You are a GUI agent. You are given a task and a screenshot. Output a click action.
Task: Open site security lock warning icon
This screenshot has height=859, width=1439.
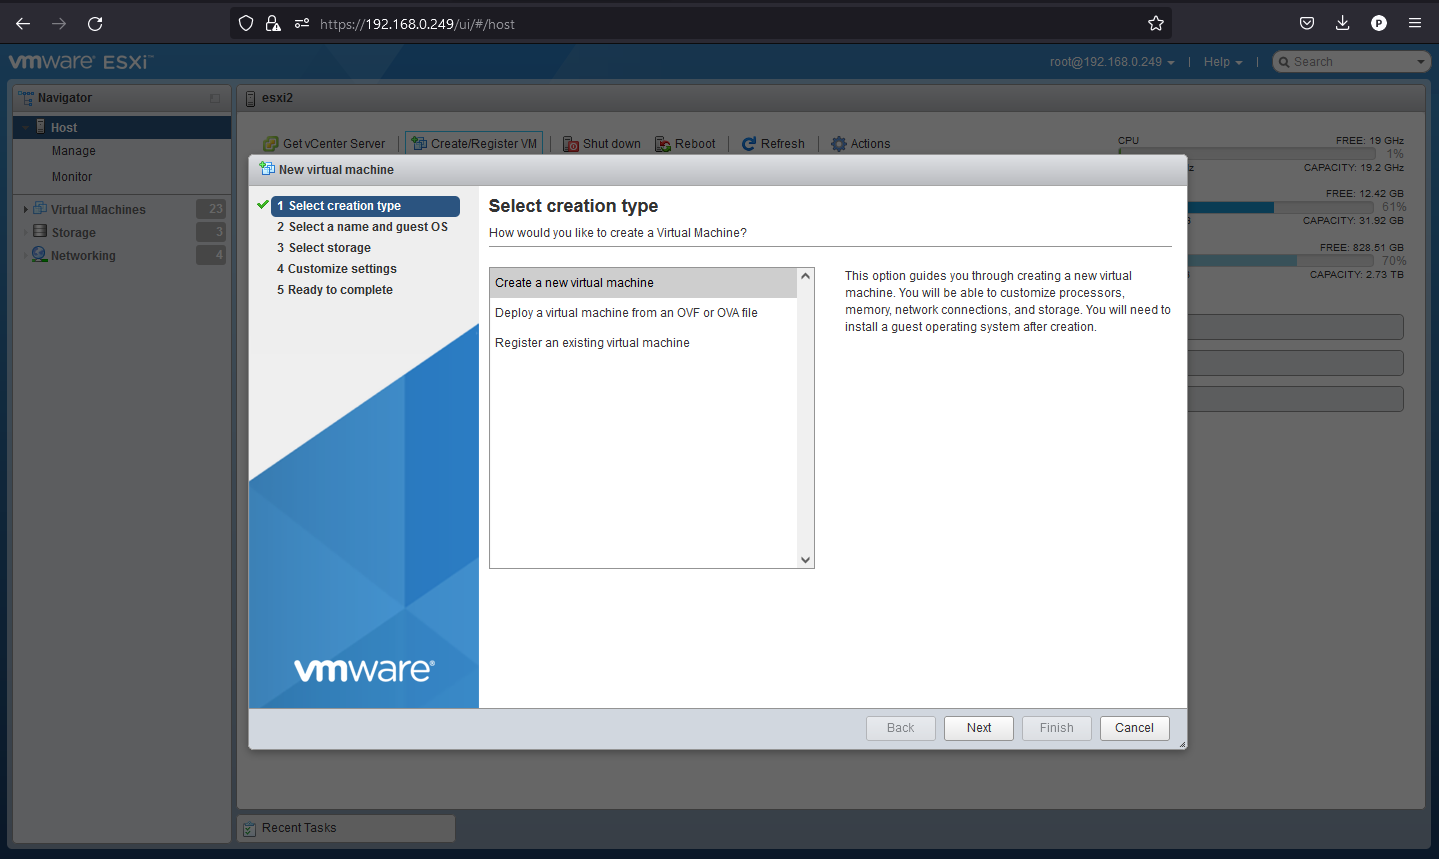(x=273, y=23)
